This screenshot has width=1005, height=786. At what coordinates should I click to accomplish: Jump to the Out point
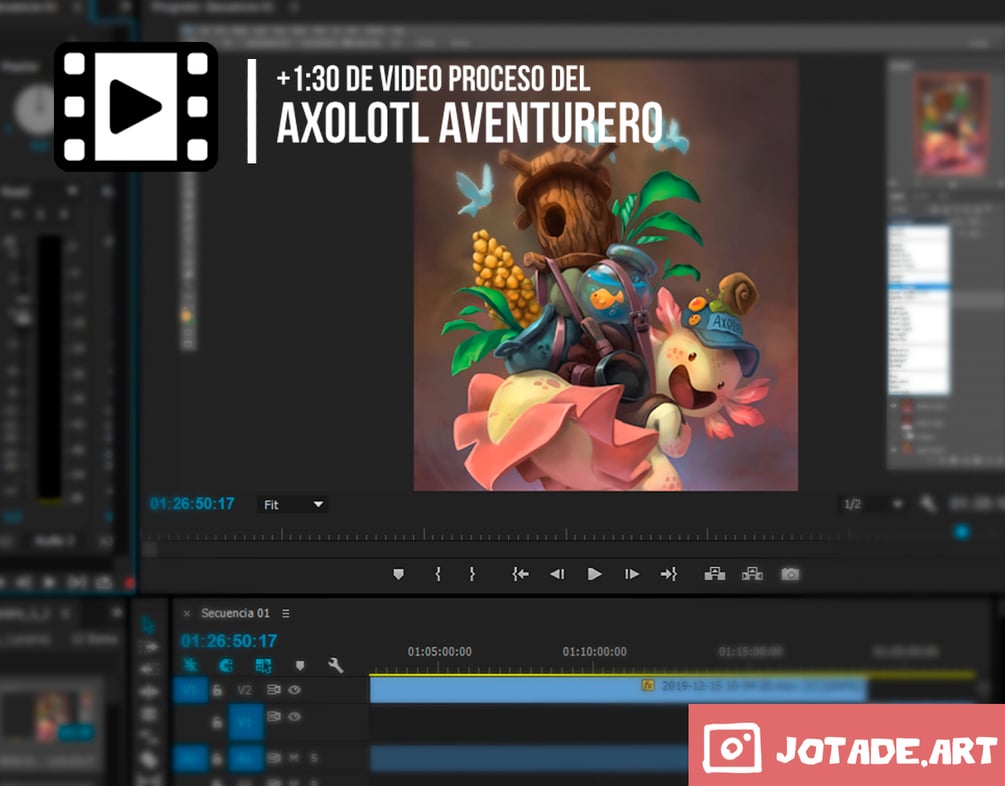click(x=669, y=574)
